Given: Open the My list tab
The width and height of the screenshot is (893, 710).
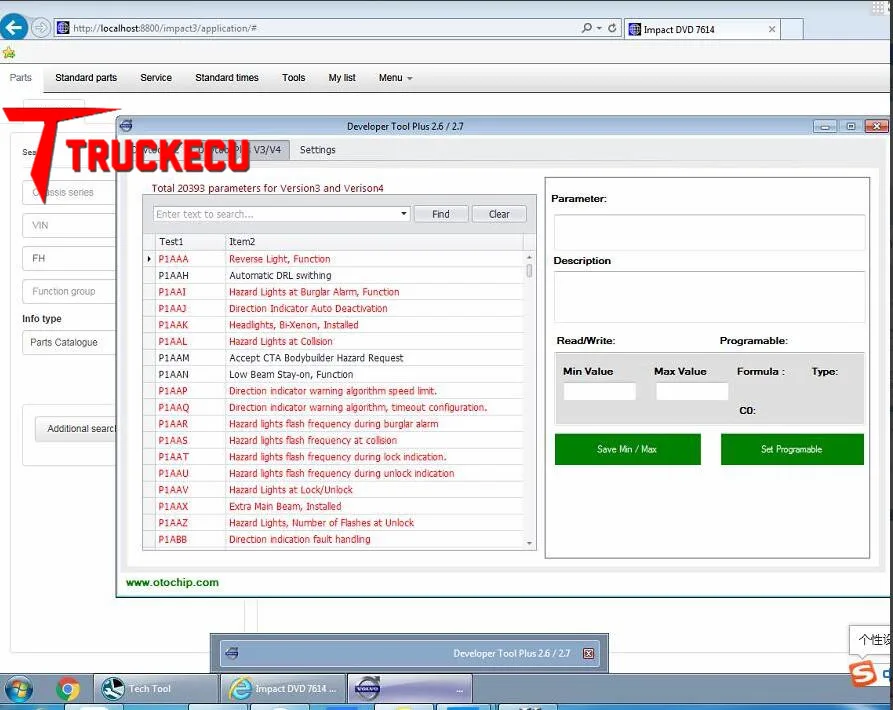Looking at the screenshot, I should (342, 77).
